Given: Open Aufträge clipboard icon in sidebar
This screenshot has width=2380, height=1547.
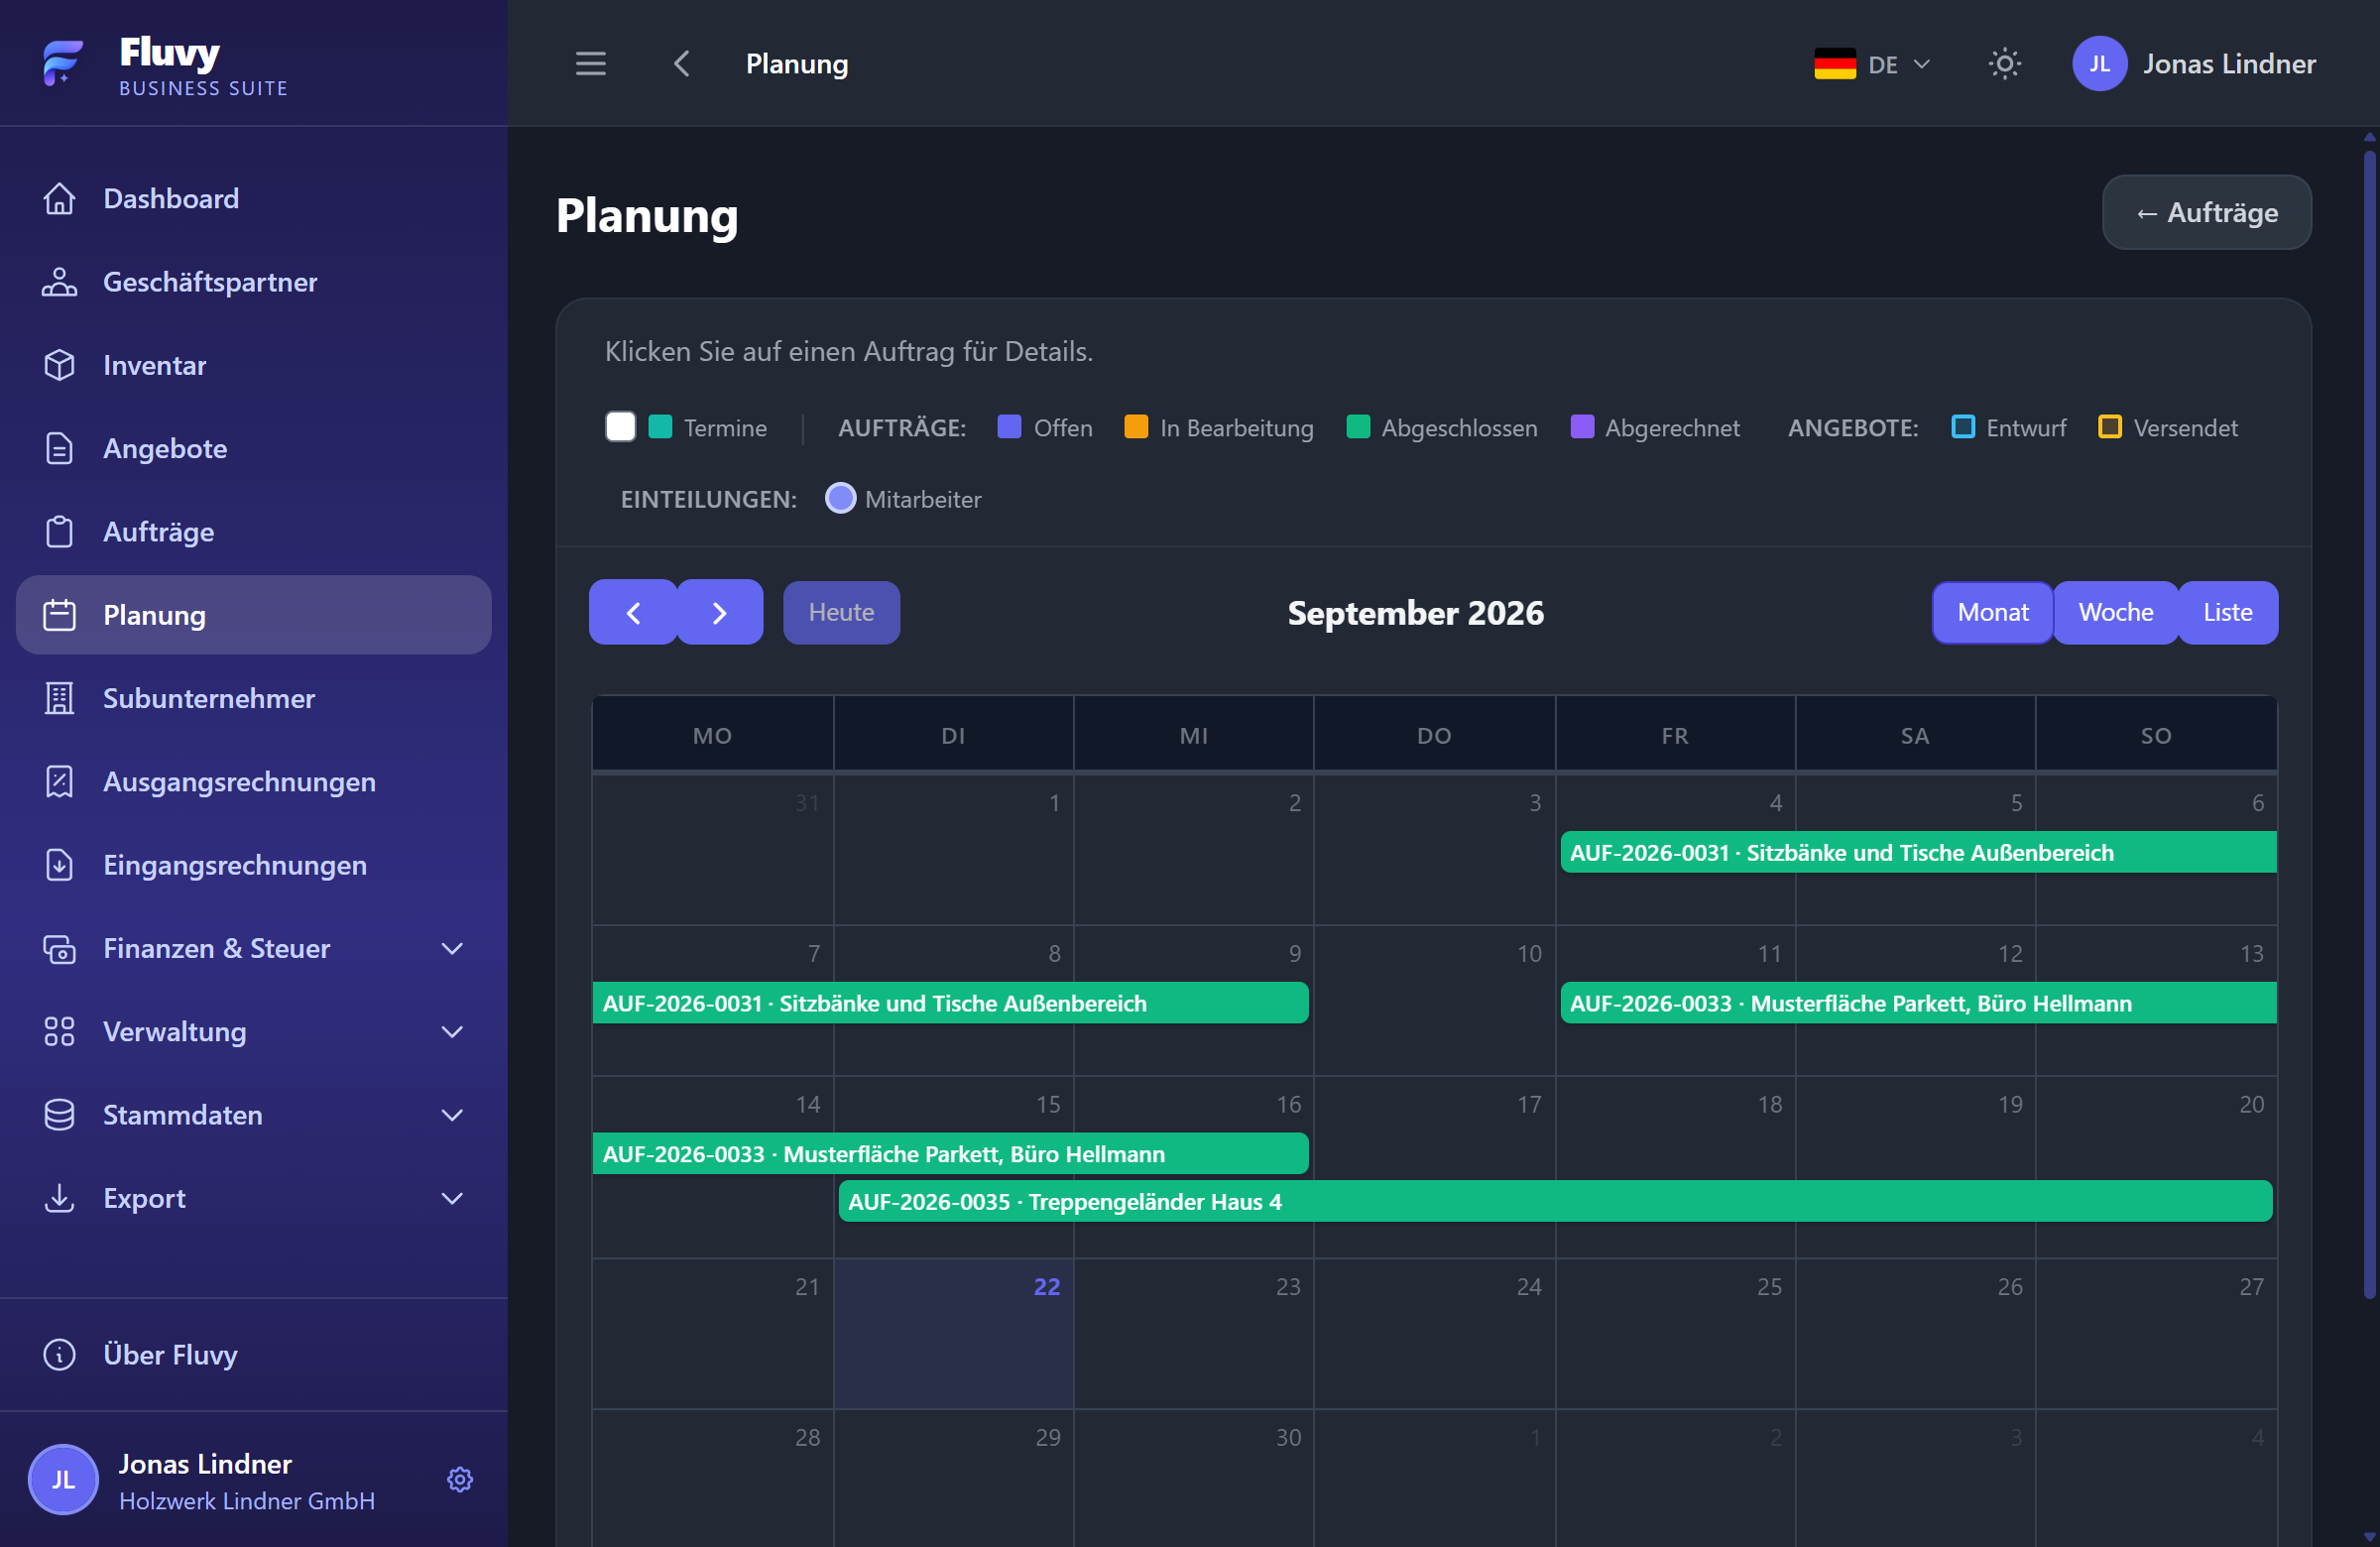Looking at the screenshot, I should click(x=60, y=531).
